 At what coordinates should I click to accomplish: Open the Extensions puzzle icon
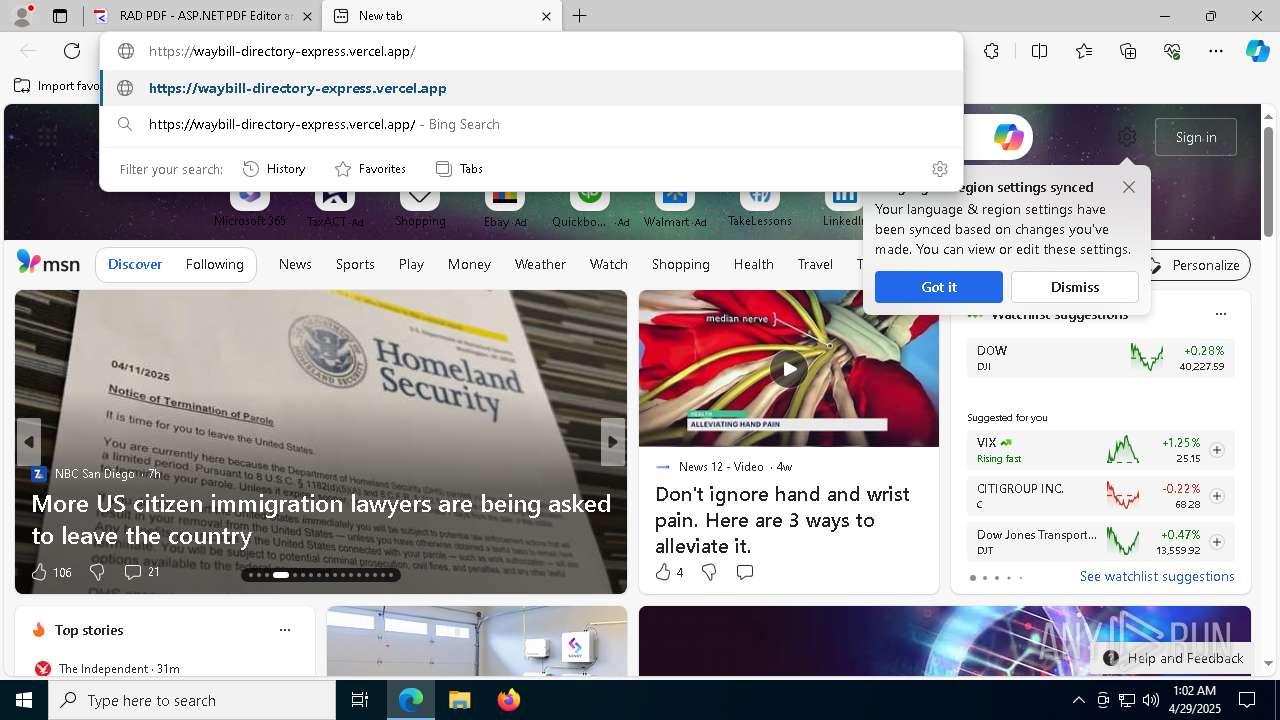click(x=991, y=51)
